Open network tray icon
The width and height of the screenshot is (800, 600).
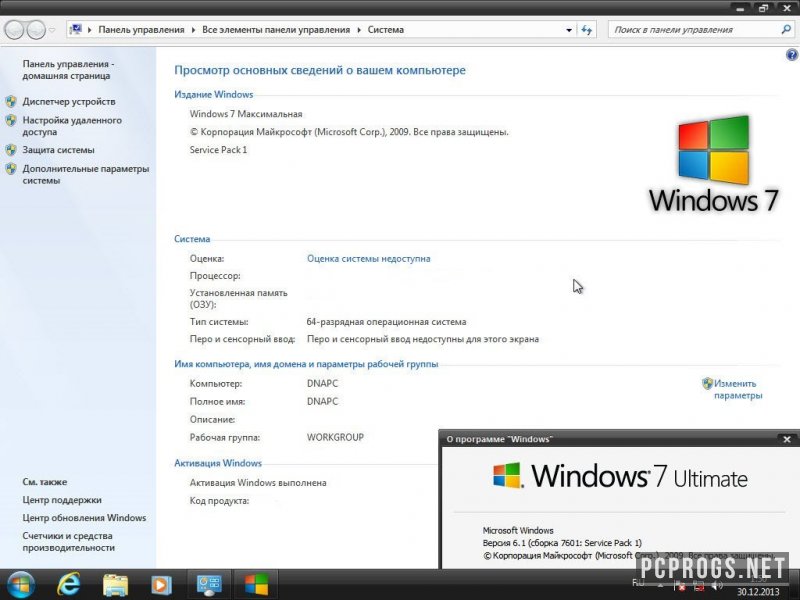click(698, 586)
